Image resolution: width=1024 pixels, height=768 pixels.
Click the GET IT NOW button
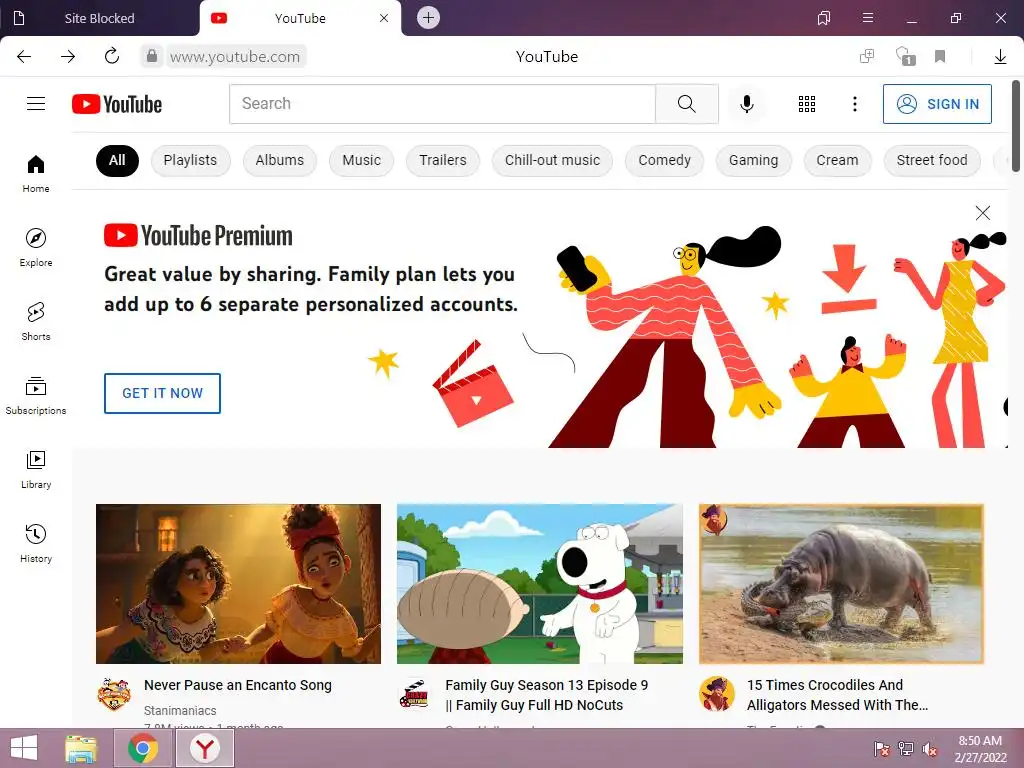[x=163, y=393]
